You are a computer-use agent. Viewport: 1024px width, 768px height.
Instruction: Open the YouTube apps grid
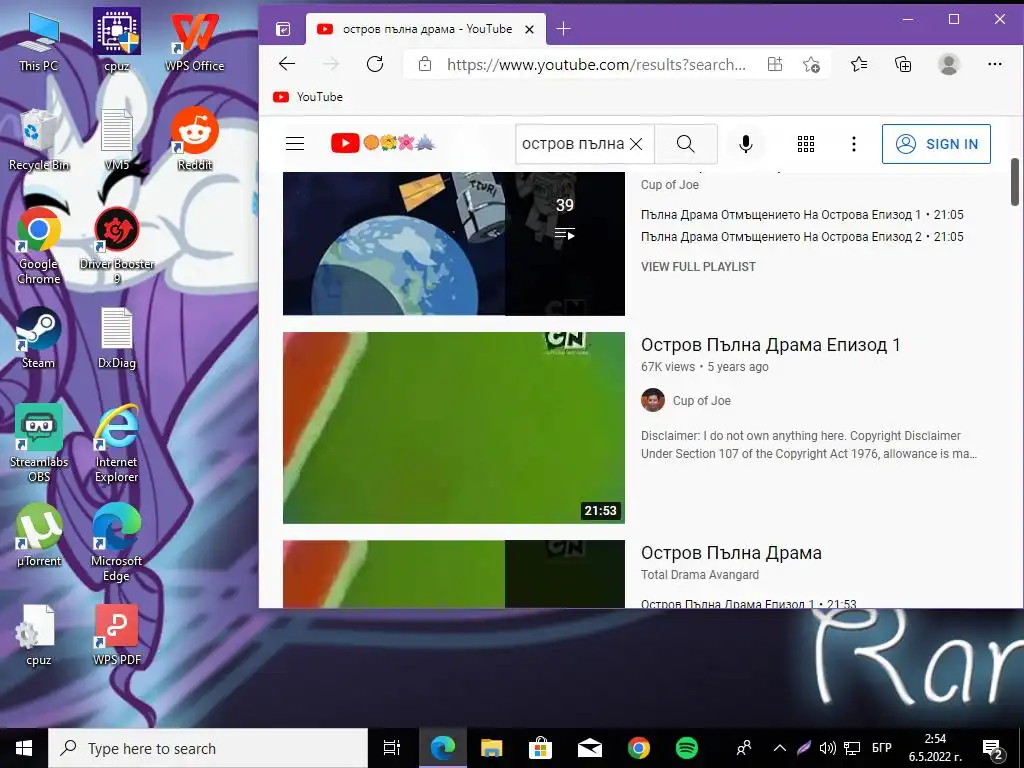click(x=806, y=144)
